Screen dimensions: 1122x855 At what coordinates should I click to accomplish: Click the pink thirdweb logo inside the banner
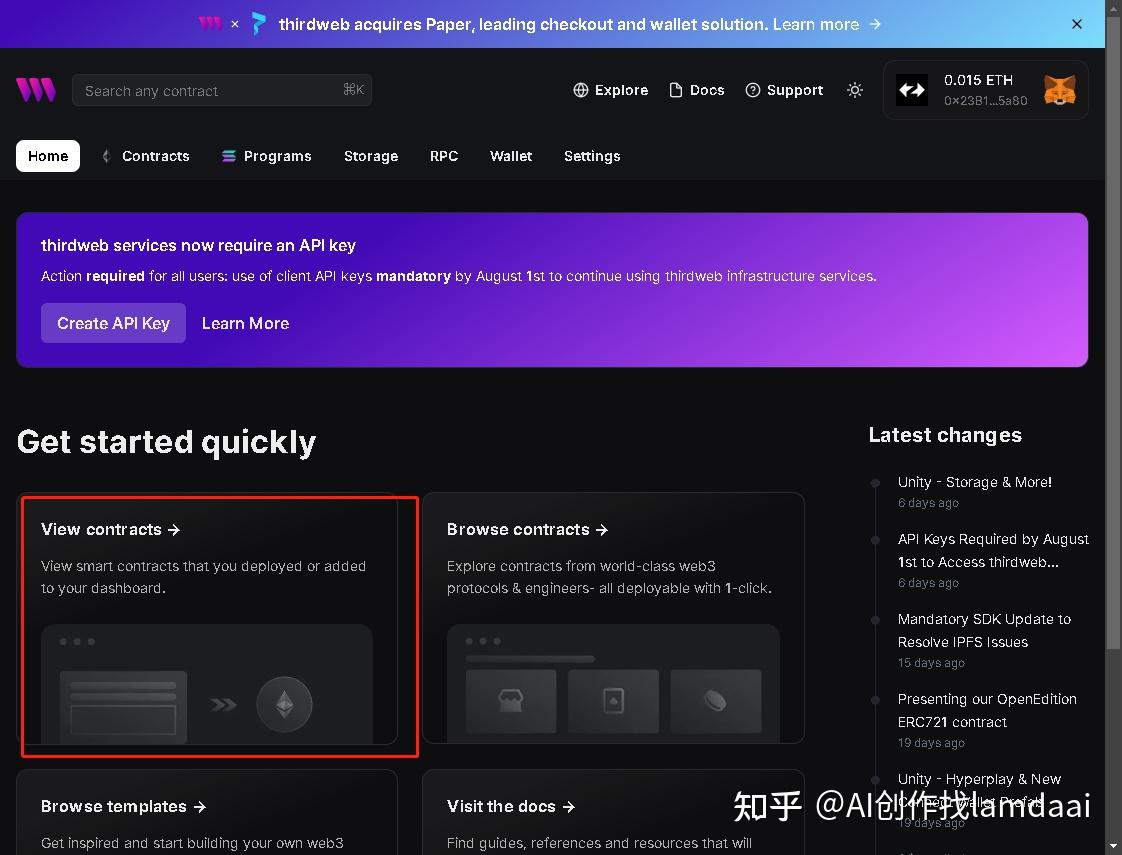pos(210,22)
